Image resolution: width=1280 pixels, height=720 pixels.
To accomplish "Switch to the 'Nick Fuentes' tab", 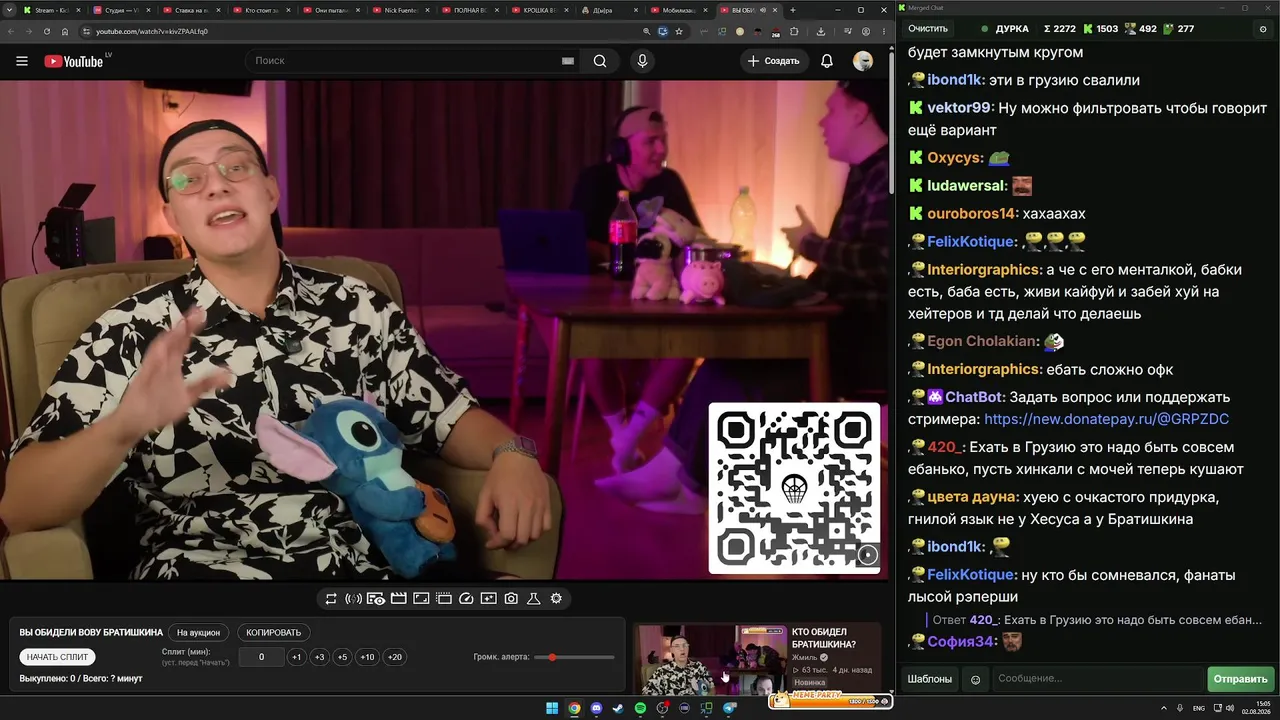I will point(402,10).
